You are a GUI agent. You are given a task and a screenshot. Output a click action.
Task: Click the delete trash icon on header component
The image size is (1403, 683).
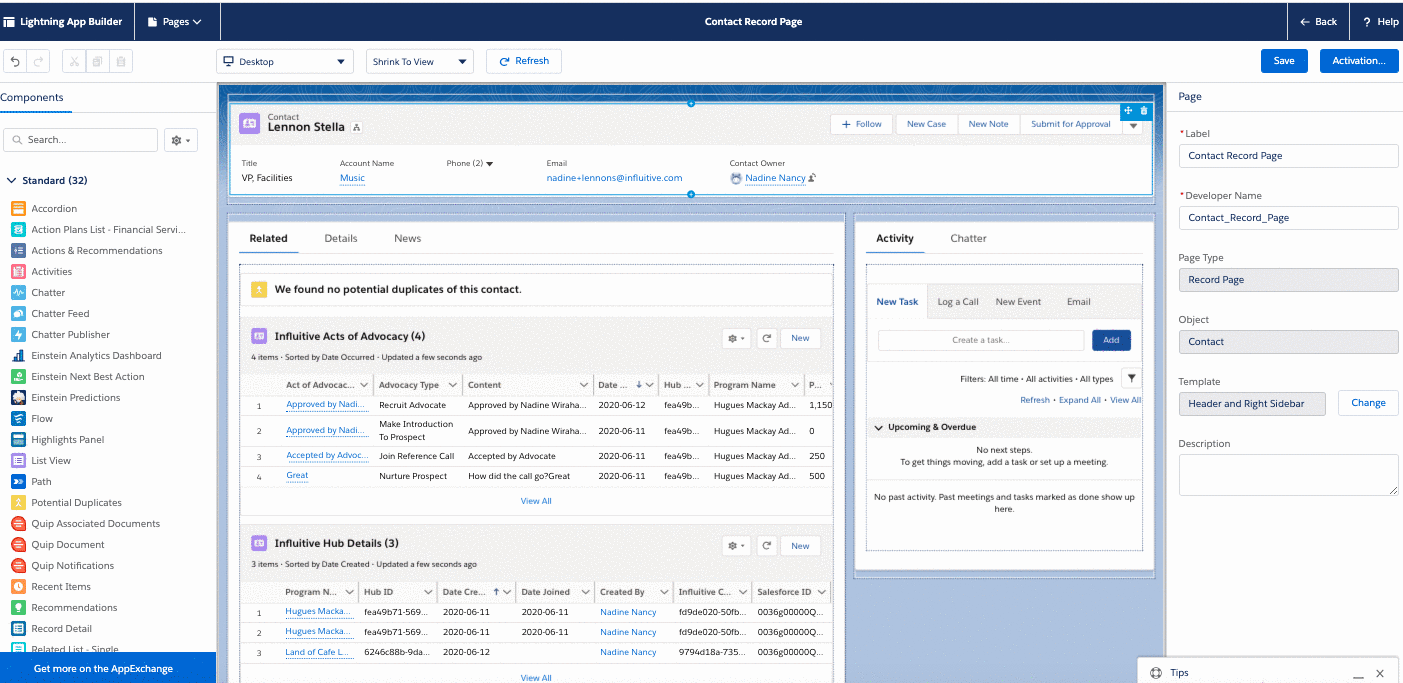(x=1144, y=111)
